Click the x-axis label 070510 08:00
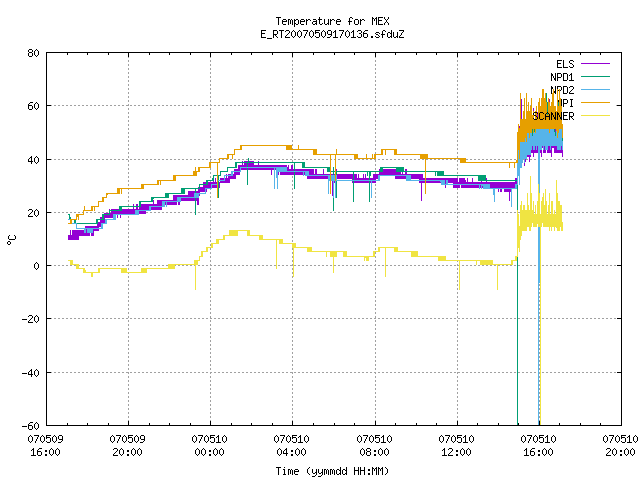Viewport: 640px width, 480px height. pyautogui.click(x=375, y=446)
